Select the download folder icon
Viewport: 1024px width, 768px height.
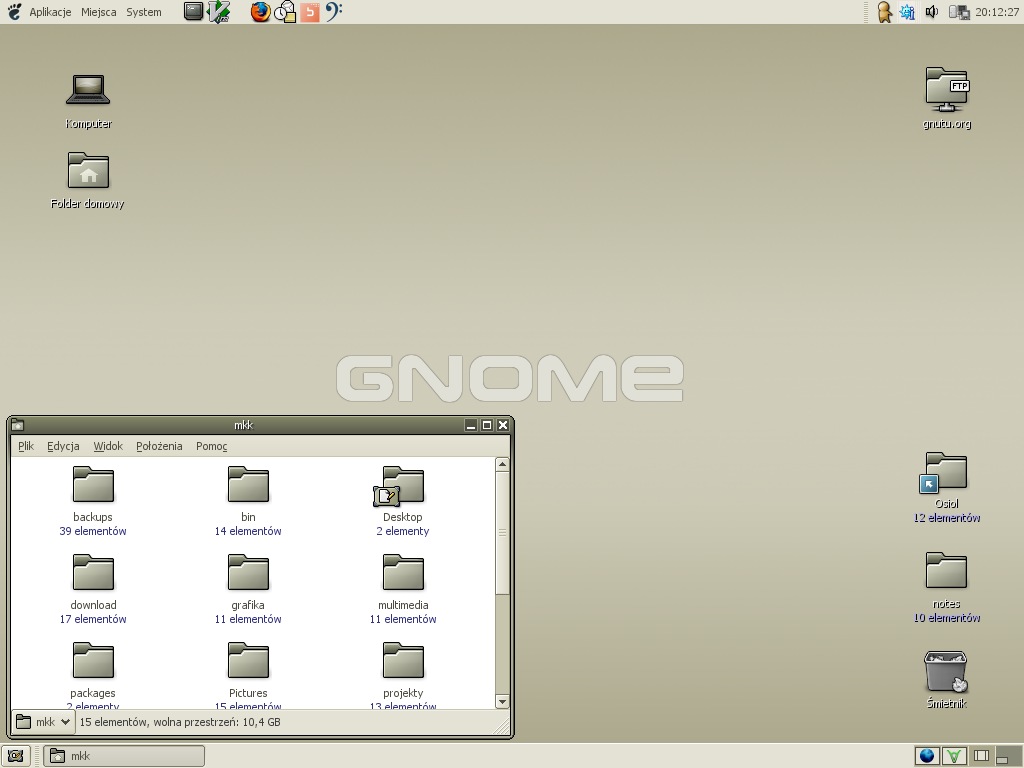tap(93, 573)
